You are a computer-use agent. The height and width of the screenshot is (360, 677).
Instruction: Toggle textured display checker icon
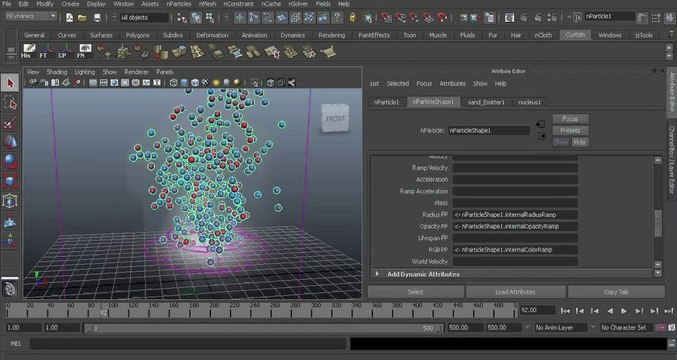pos(205,82)
